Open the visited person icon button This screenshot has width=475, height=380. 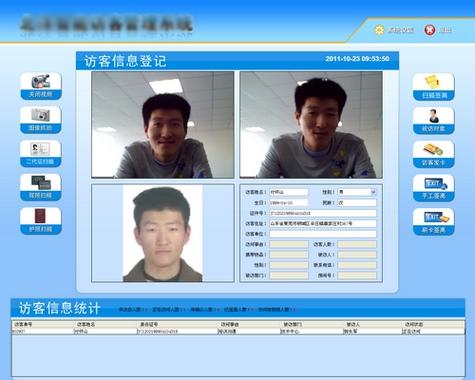point(433,120)
